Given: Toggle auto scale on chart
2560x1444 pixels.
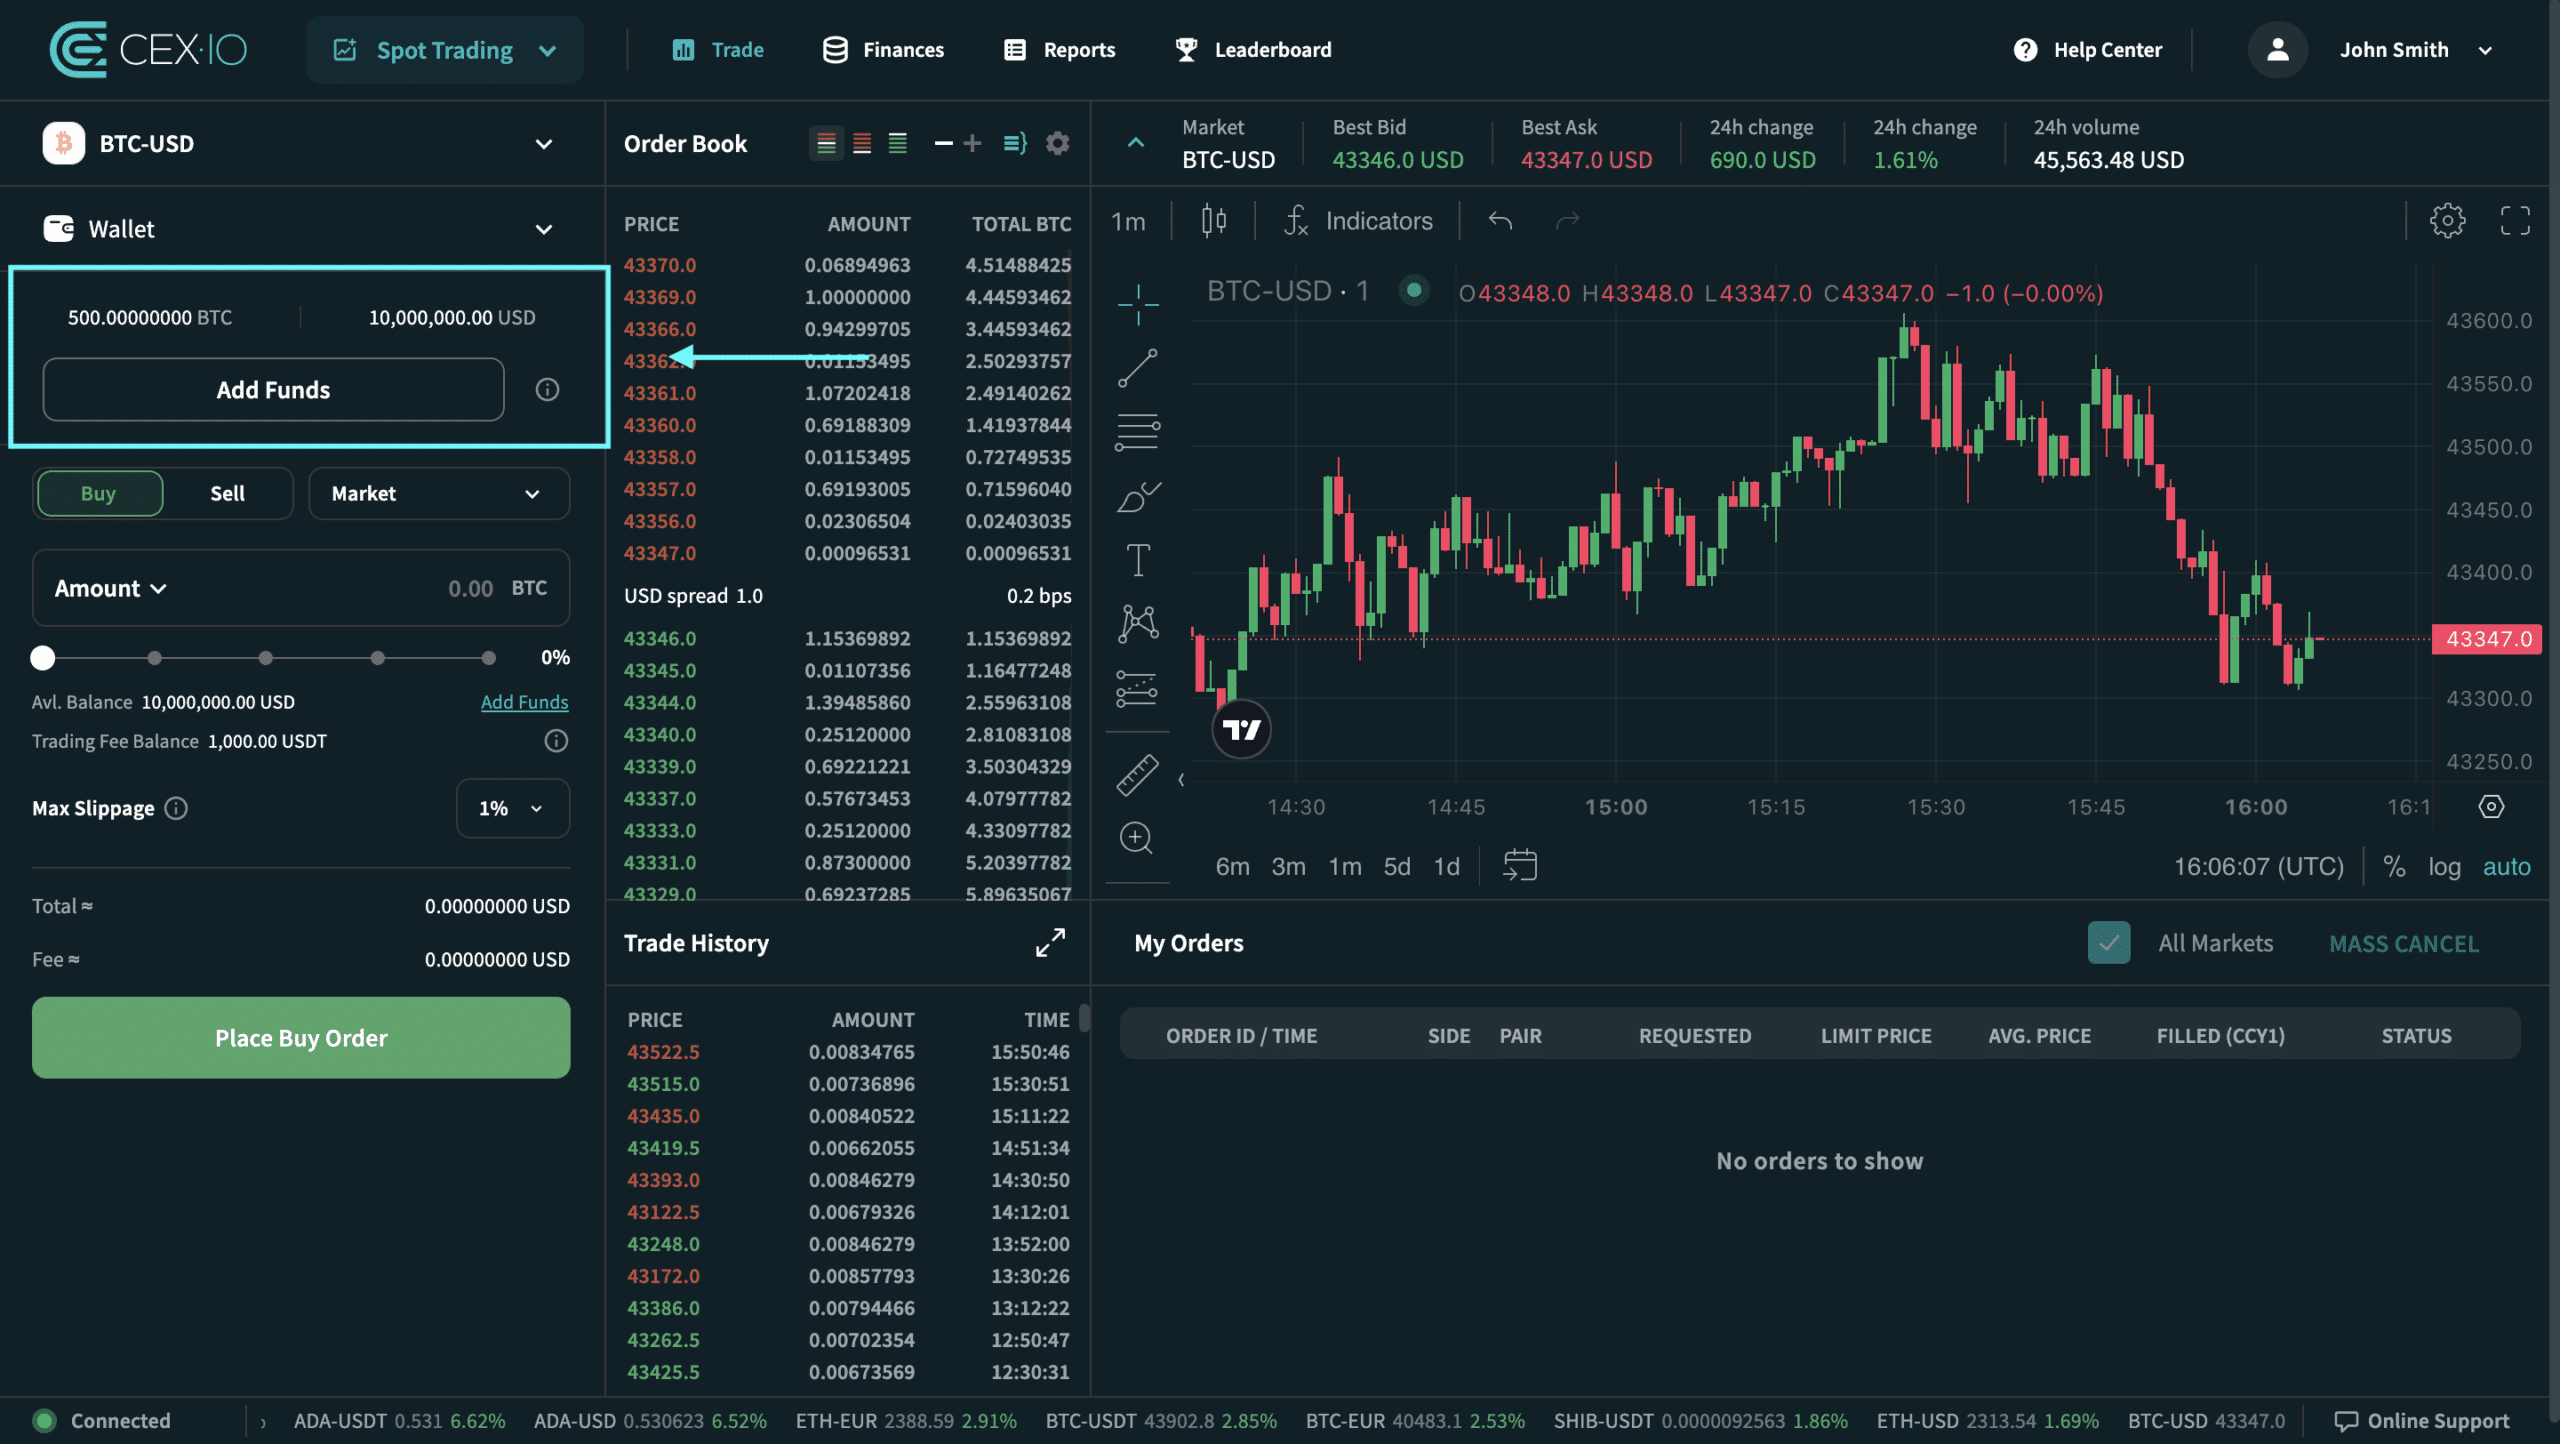Looking at the screenshot, I should coord(2506,866).
